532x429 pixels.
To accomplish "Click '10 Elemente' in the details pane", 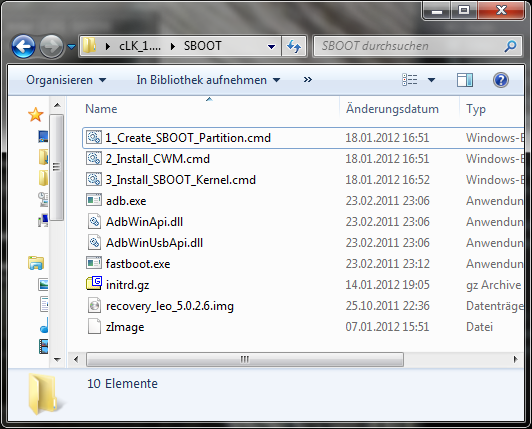I will pyautogui.click(x=122, y=384).
